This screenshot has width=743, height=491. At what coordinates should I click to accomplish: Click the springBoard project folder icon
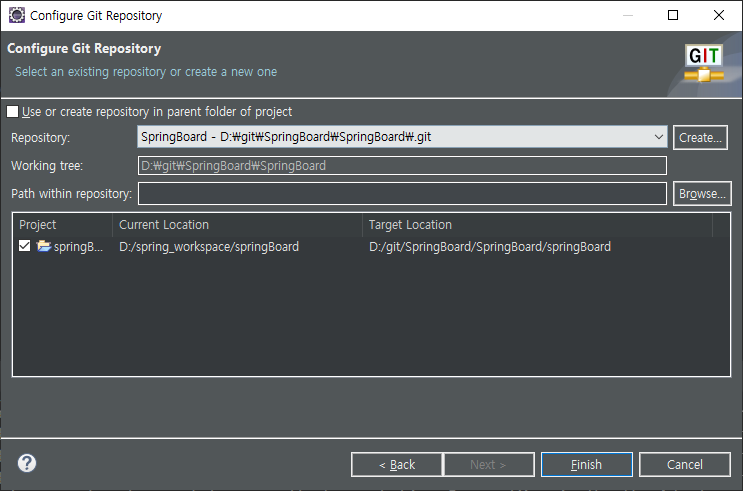(44, 246)
